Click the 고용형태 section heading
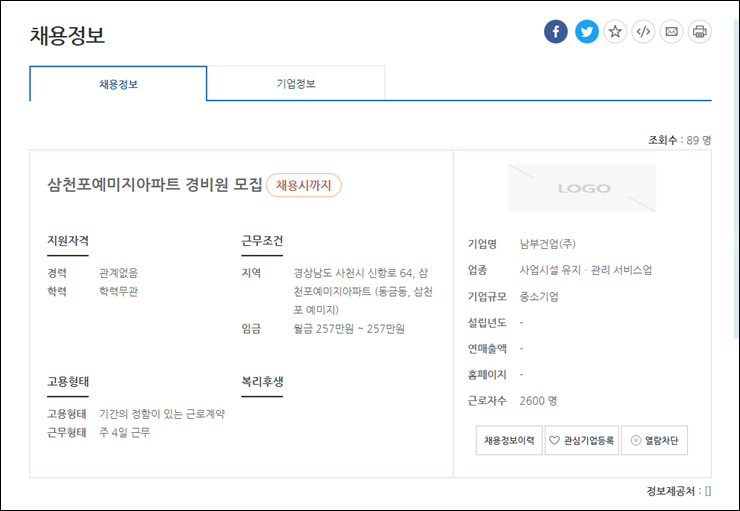Image resolution: width=740 pixels, height=511 pixels. [x=67, y=381]
